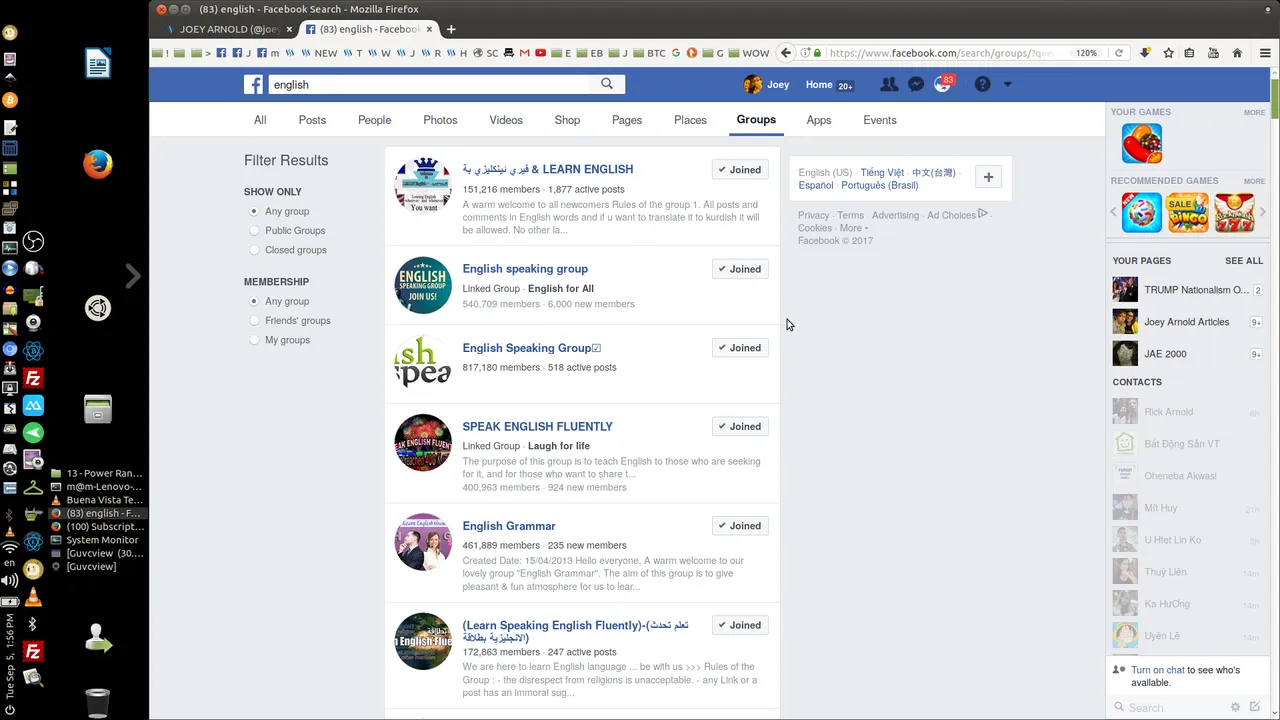1280x720 pixels.
Task: Open the 777 slots recommended game icon
Action: pyautogui.click(x=1234, y=213)
